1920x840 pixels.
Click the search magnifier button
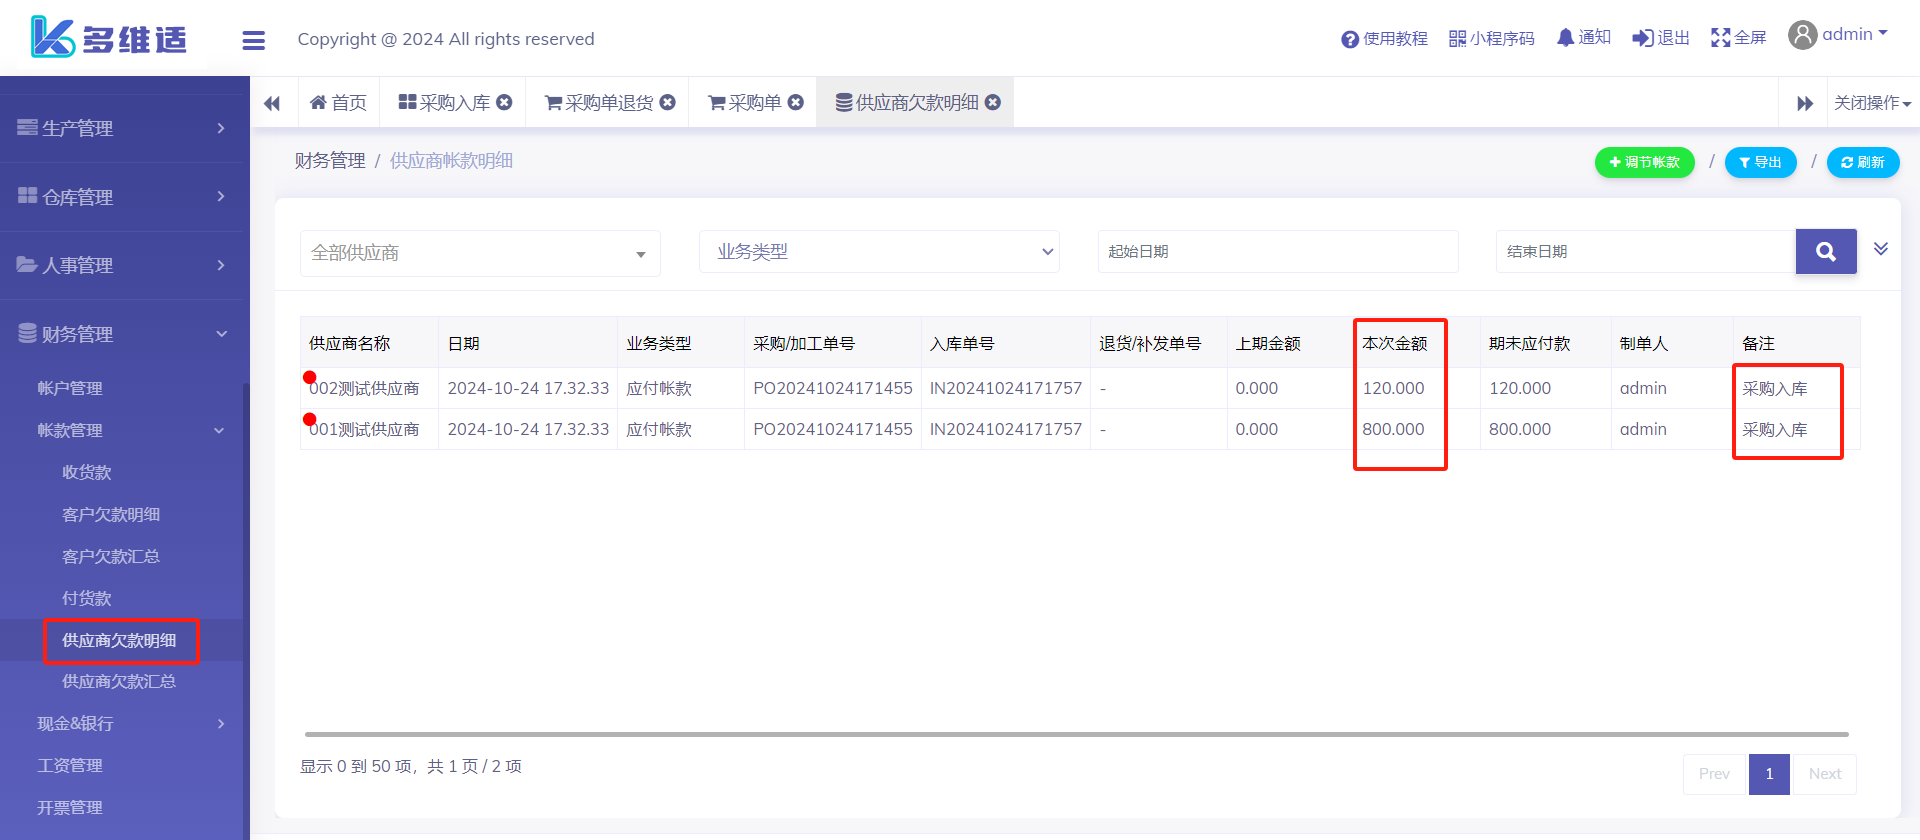coord(1825,252)
